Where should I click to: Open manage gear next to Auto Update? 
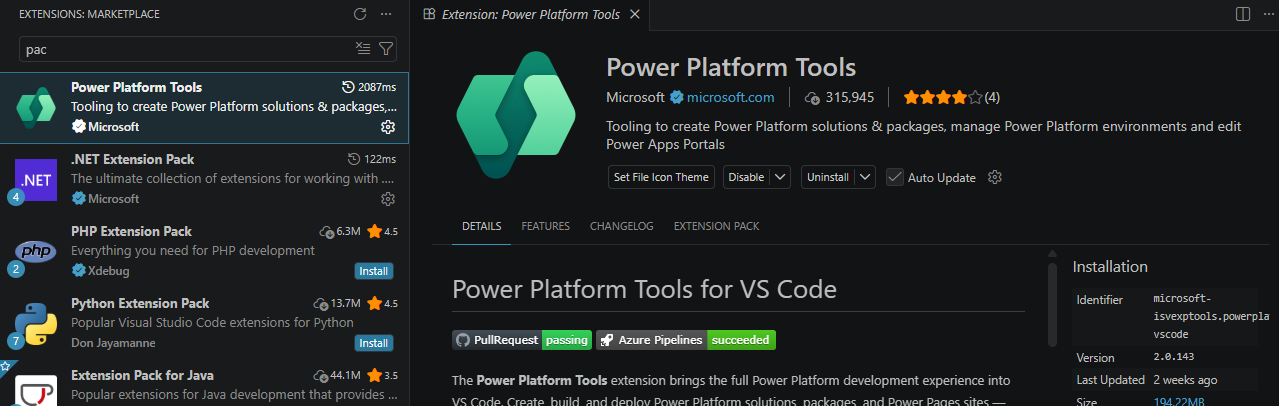(x=994, y=177)
